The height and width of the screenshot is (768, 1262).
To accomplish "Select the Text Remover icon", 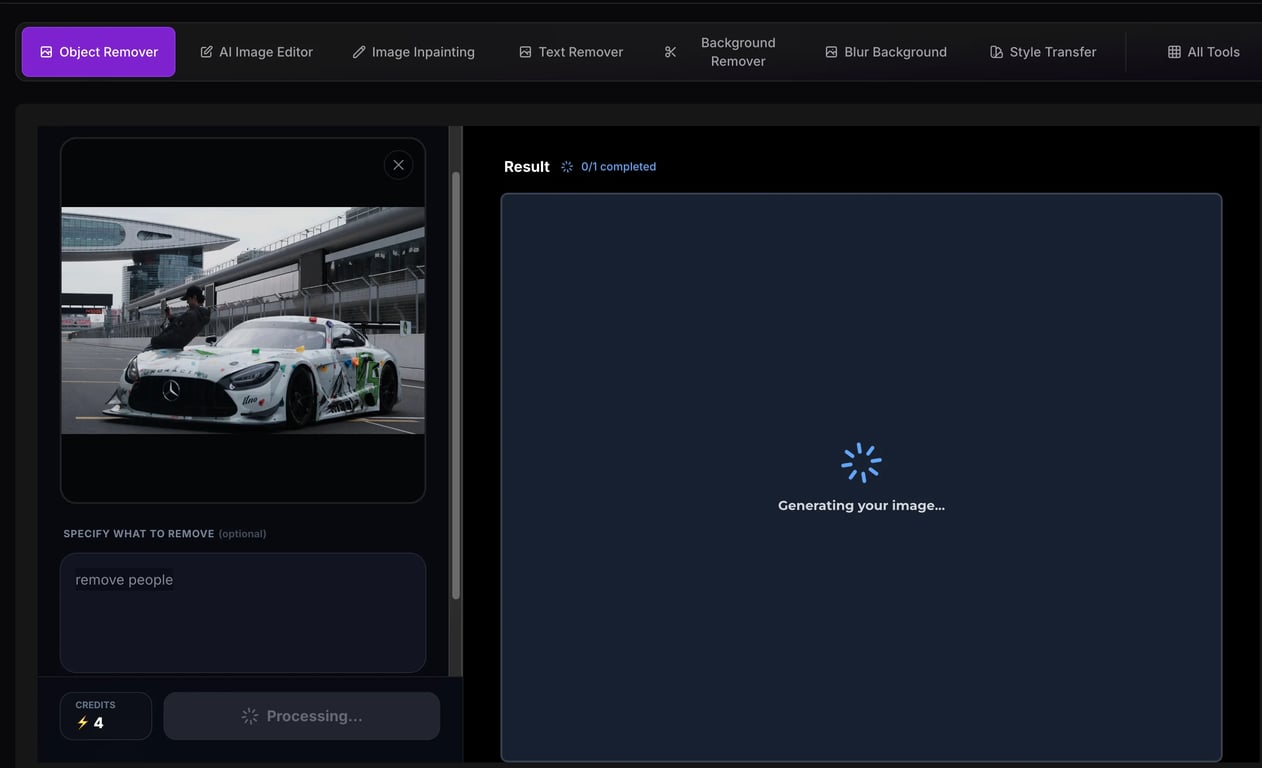I will tap(524, 51).
